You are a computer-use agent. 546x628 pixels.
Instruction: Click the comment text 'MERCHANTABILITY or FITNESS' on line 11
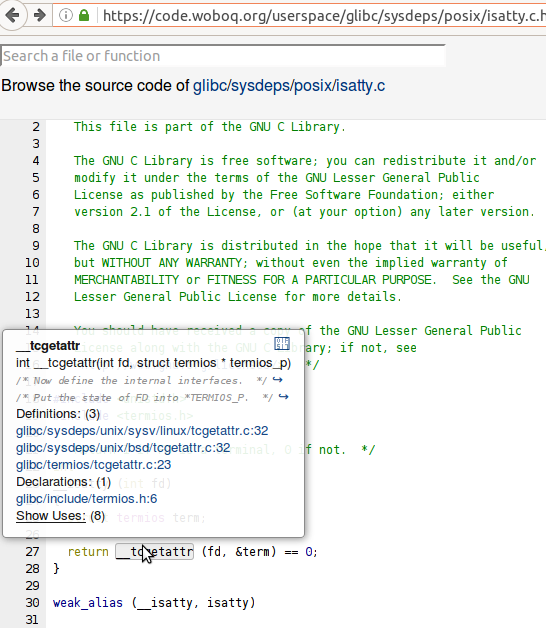(x=165, y=280)
